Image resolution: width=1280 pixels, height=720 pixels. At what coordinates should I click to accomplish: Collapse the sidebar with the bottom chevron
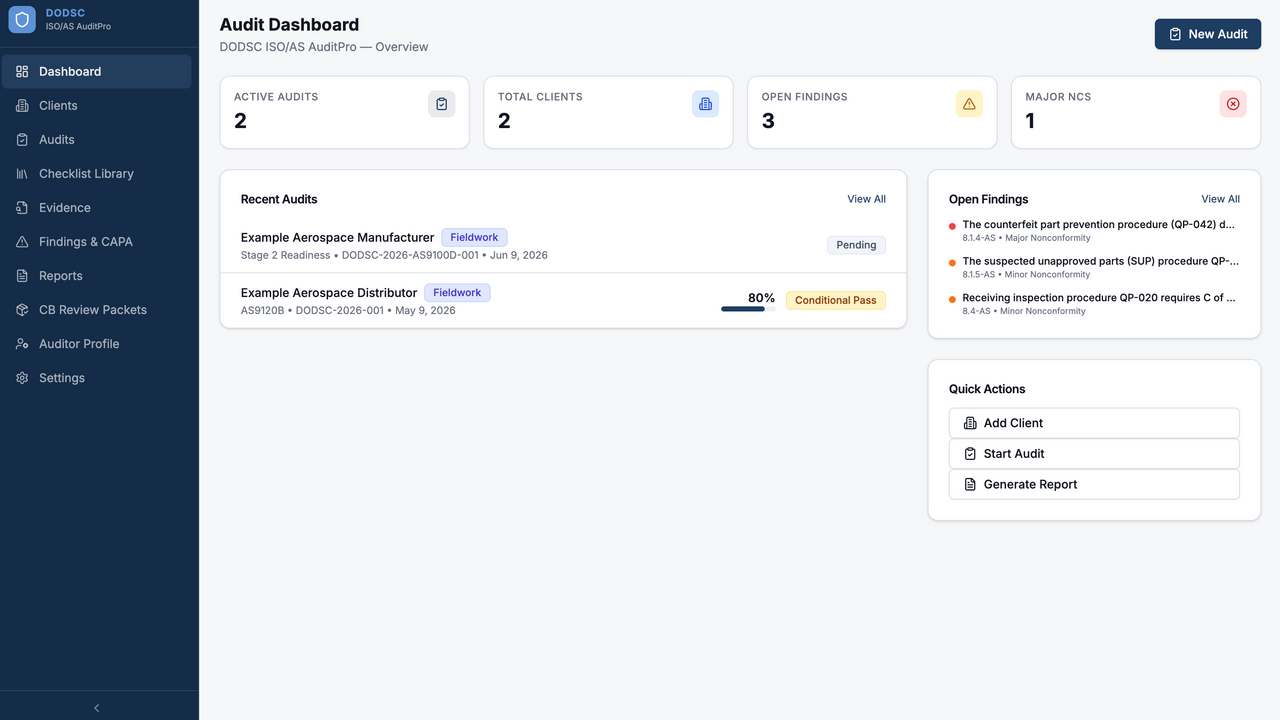click(97, 708)
